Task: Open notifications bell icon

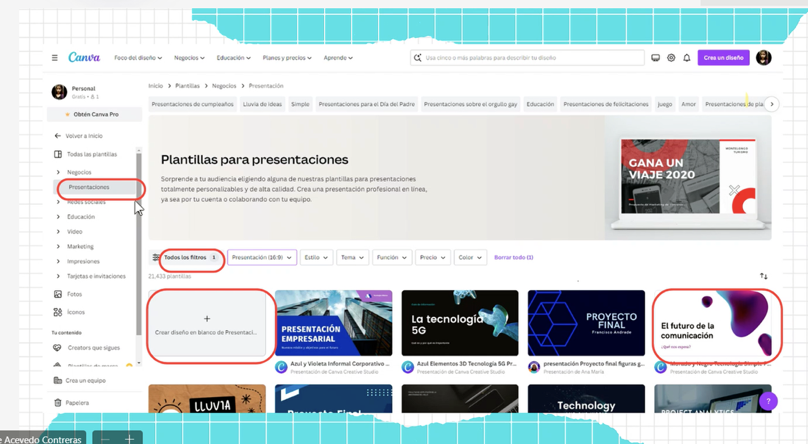Action: [687, 58]
